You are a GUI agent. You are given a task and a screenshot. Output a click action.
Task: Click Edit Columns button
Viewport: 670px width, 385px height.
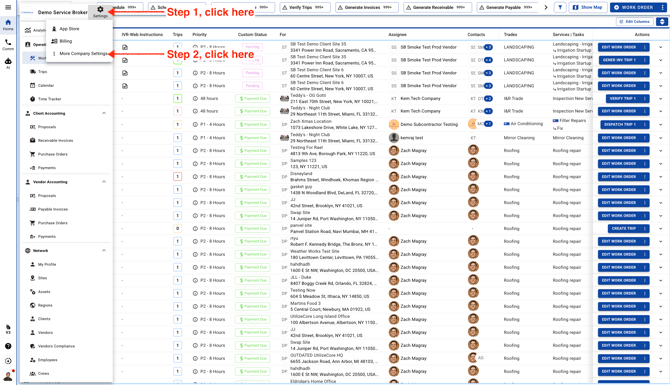pyautogui.click(x=634, y=22)
